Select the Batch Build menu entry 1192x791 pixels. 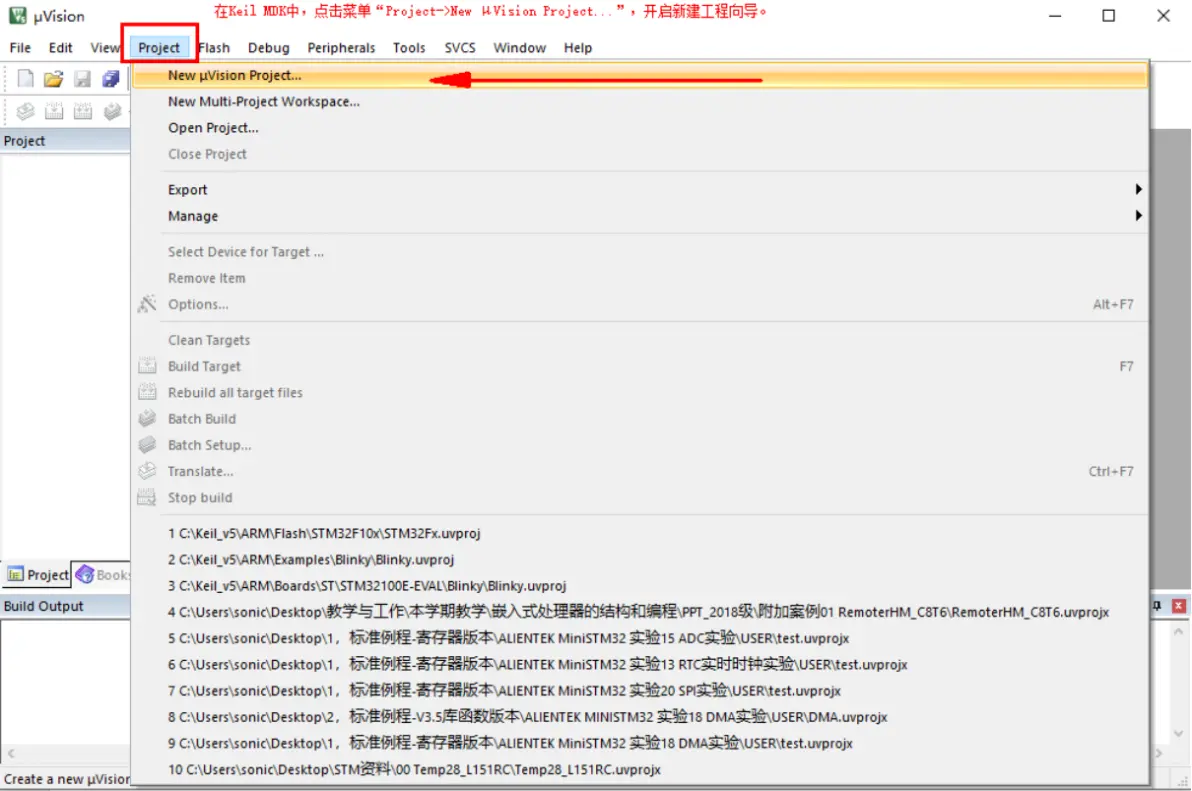(639, 419)
